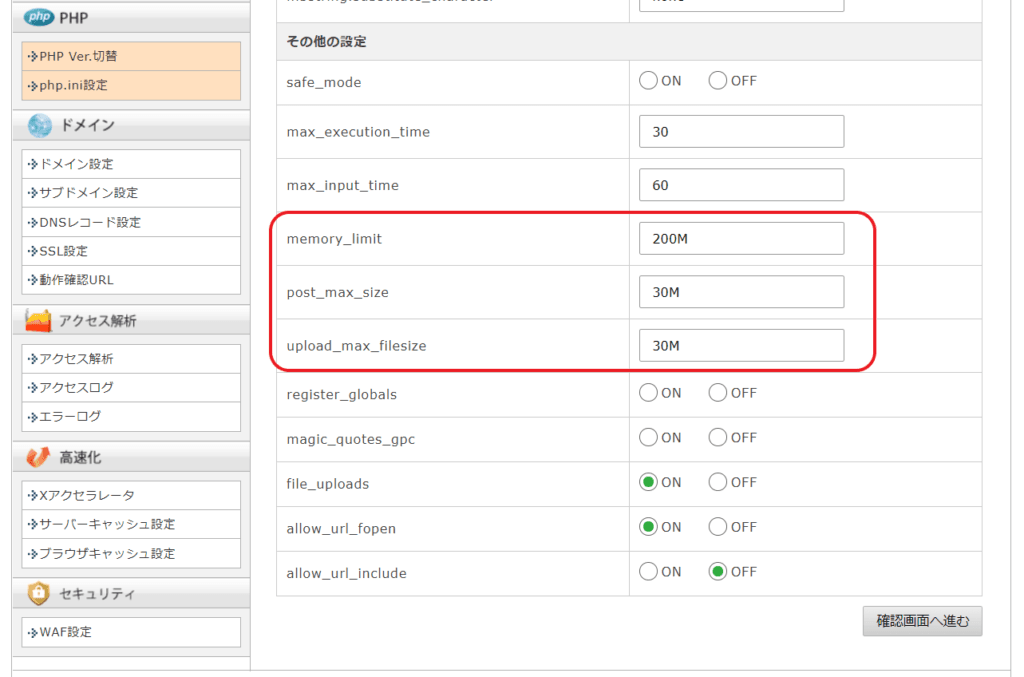
Task: Set safe_mode to ON
Action: (x=648, y=80)
